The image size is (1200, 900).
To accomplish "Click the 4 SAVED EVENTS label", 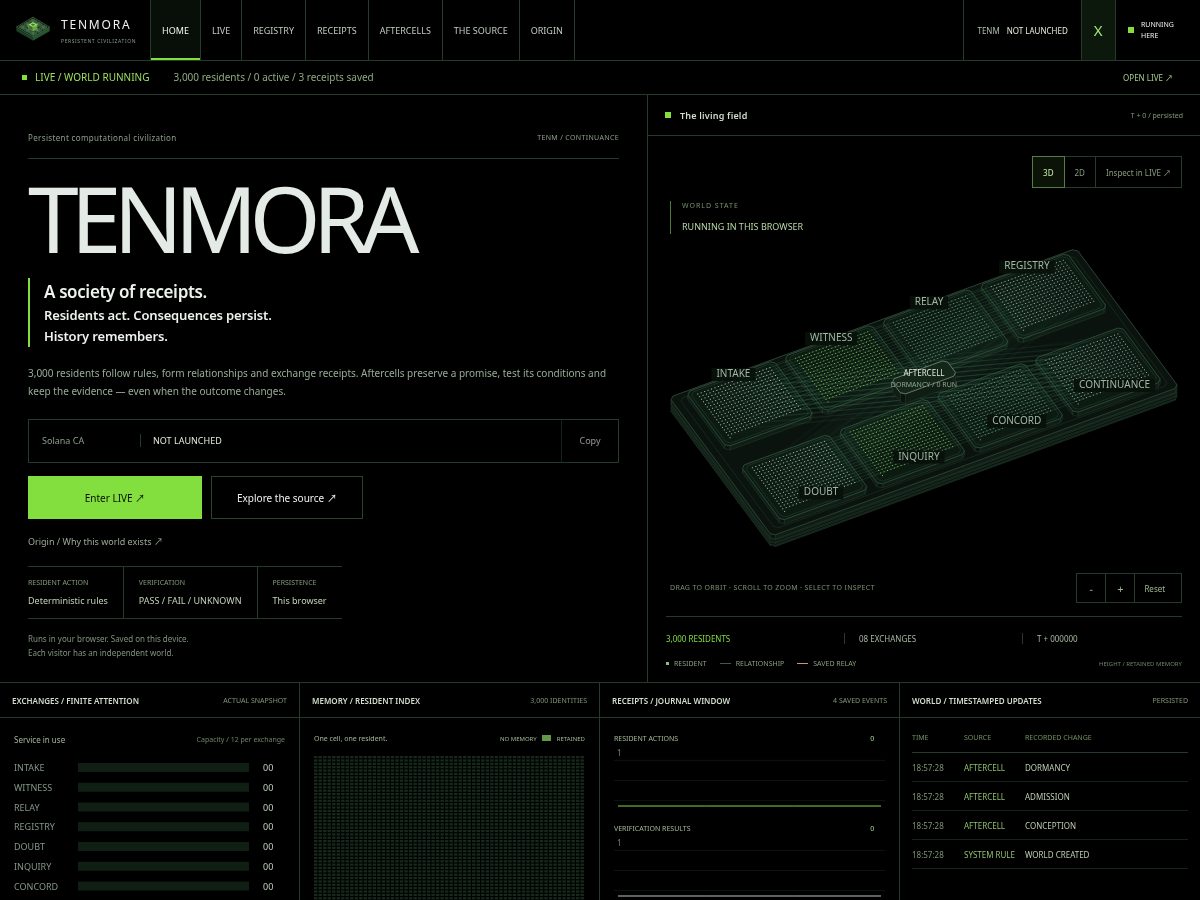I will coord(860,701).
